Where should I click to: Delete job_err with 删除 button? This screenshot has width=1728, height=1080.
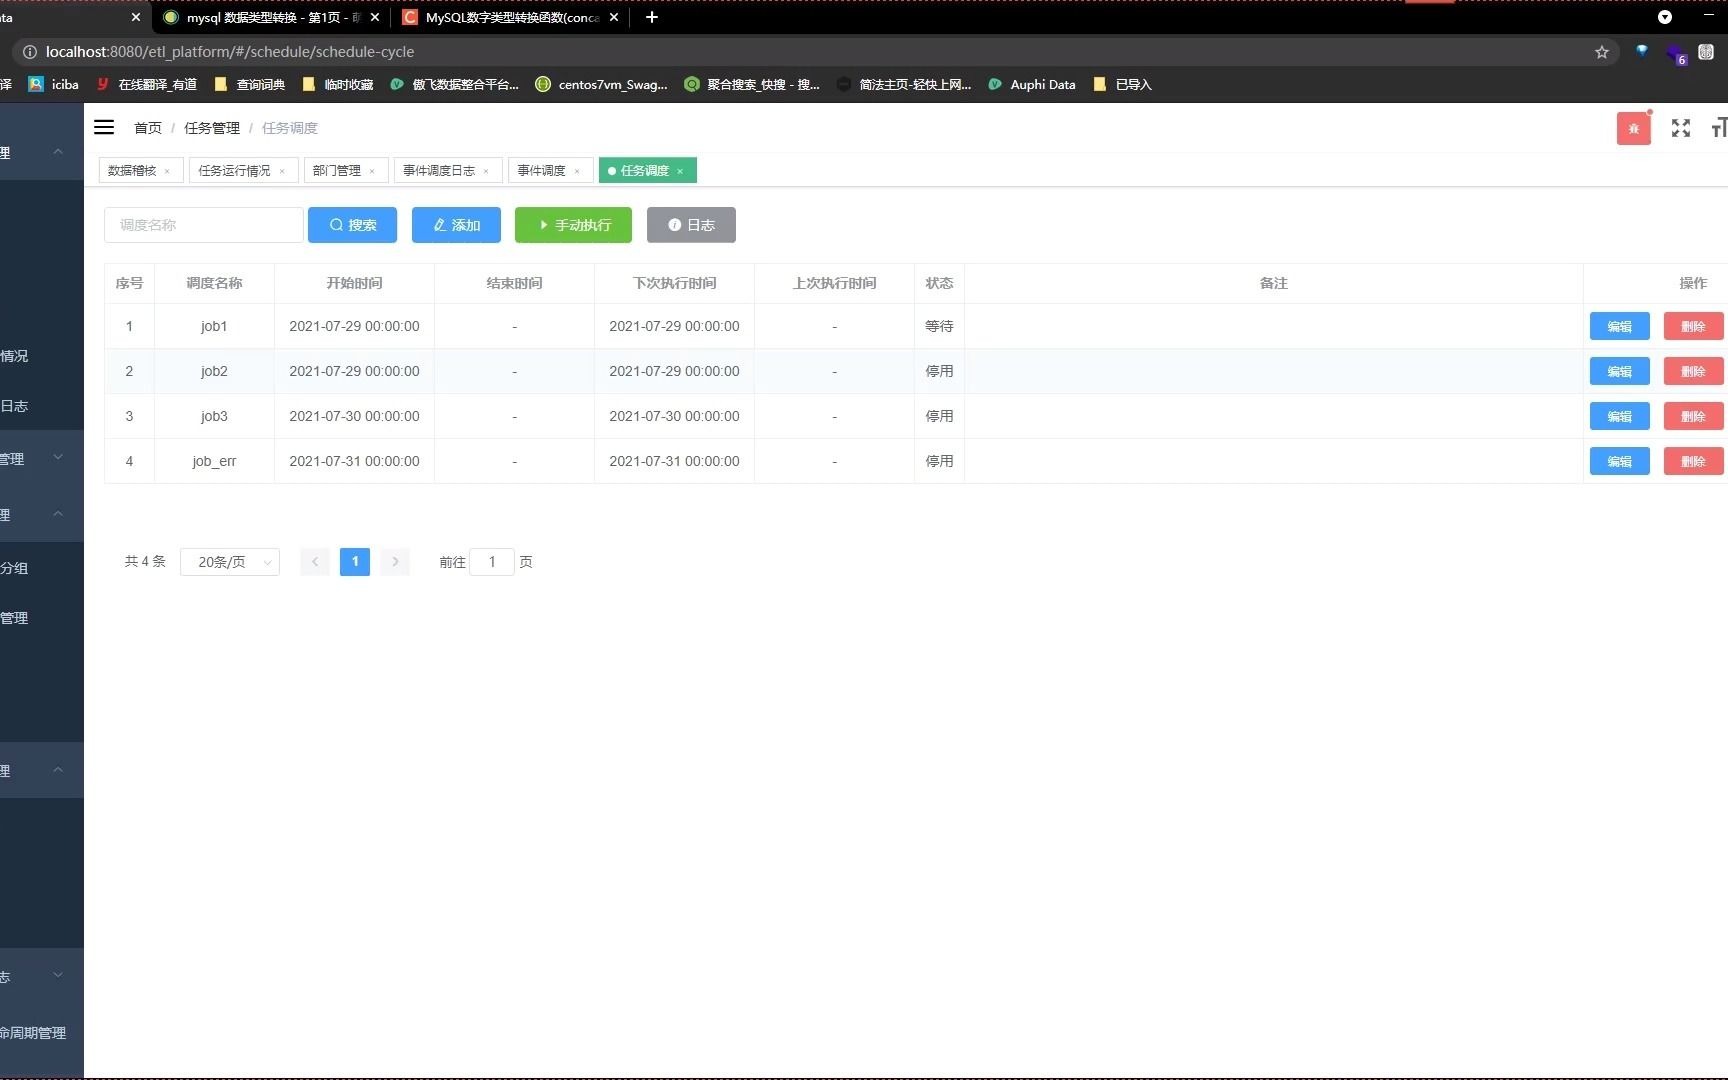[1693, 461]
